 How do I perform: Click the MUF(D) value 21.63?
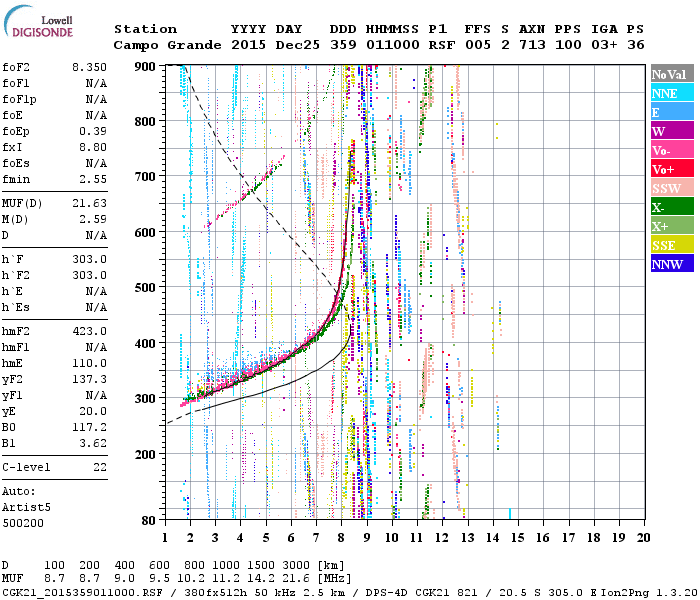coord(89,203)
